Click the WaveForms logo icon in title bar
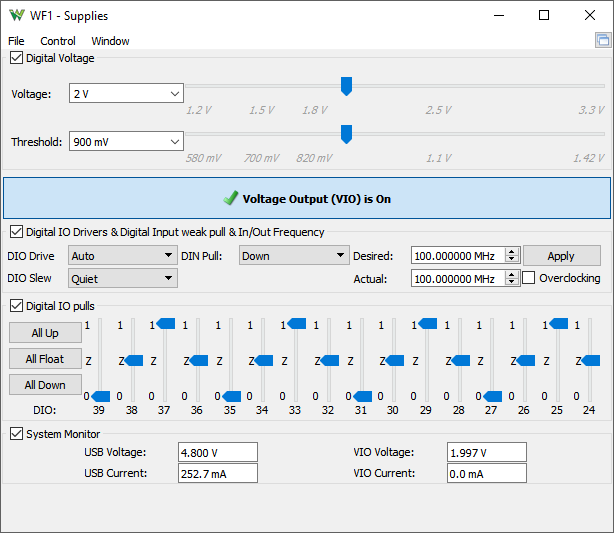This screenshot has height=533, width=614. coord(17,16)
